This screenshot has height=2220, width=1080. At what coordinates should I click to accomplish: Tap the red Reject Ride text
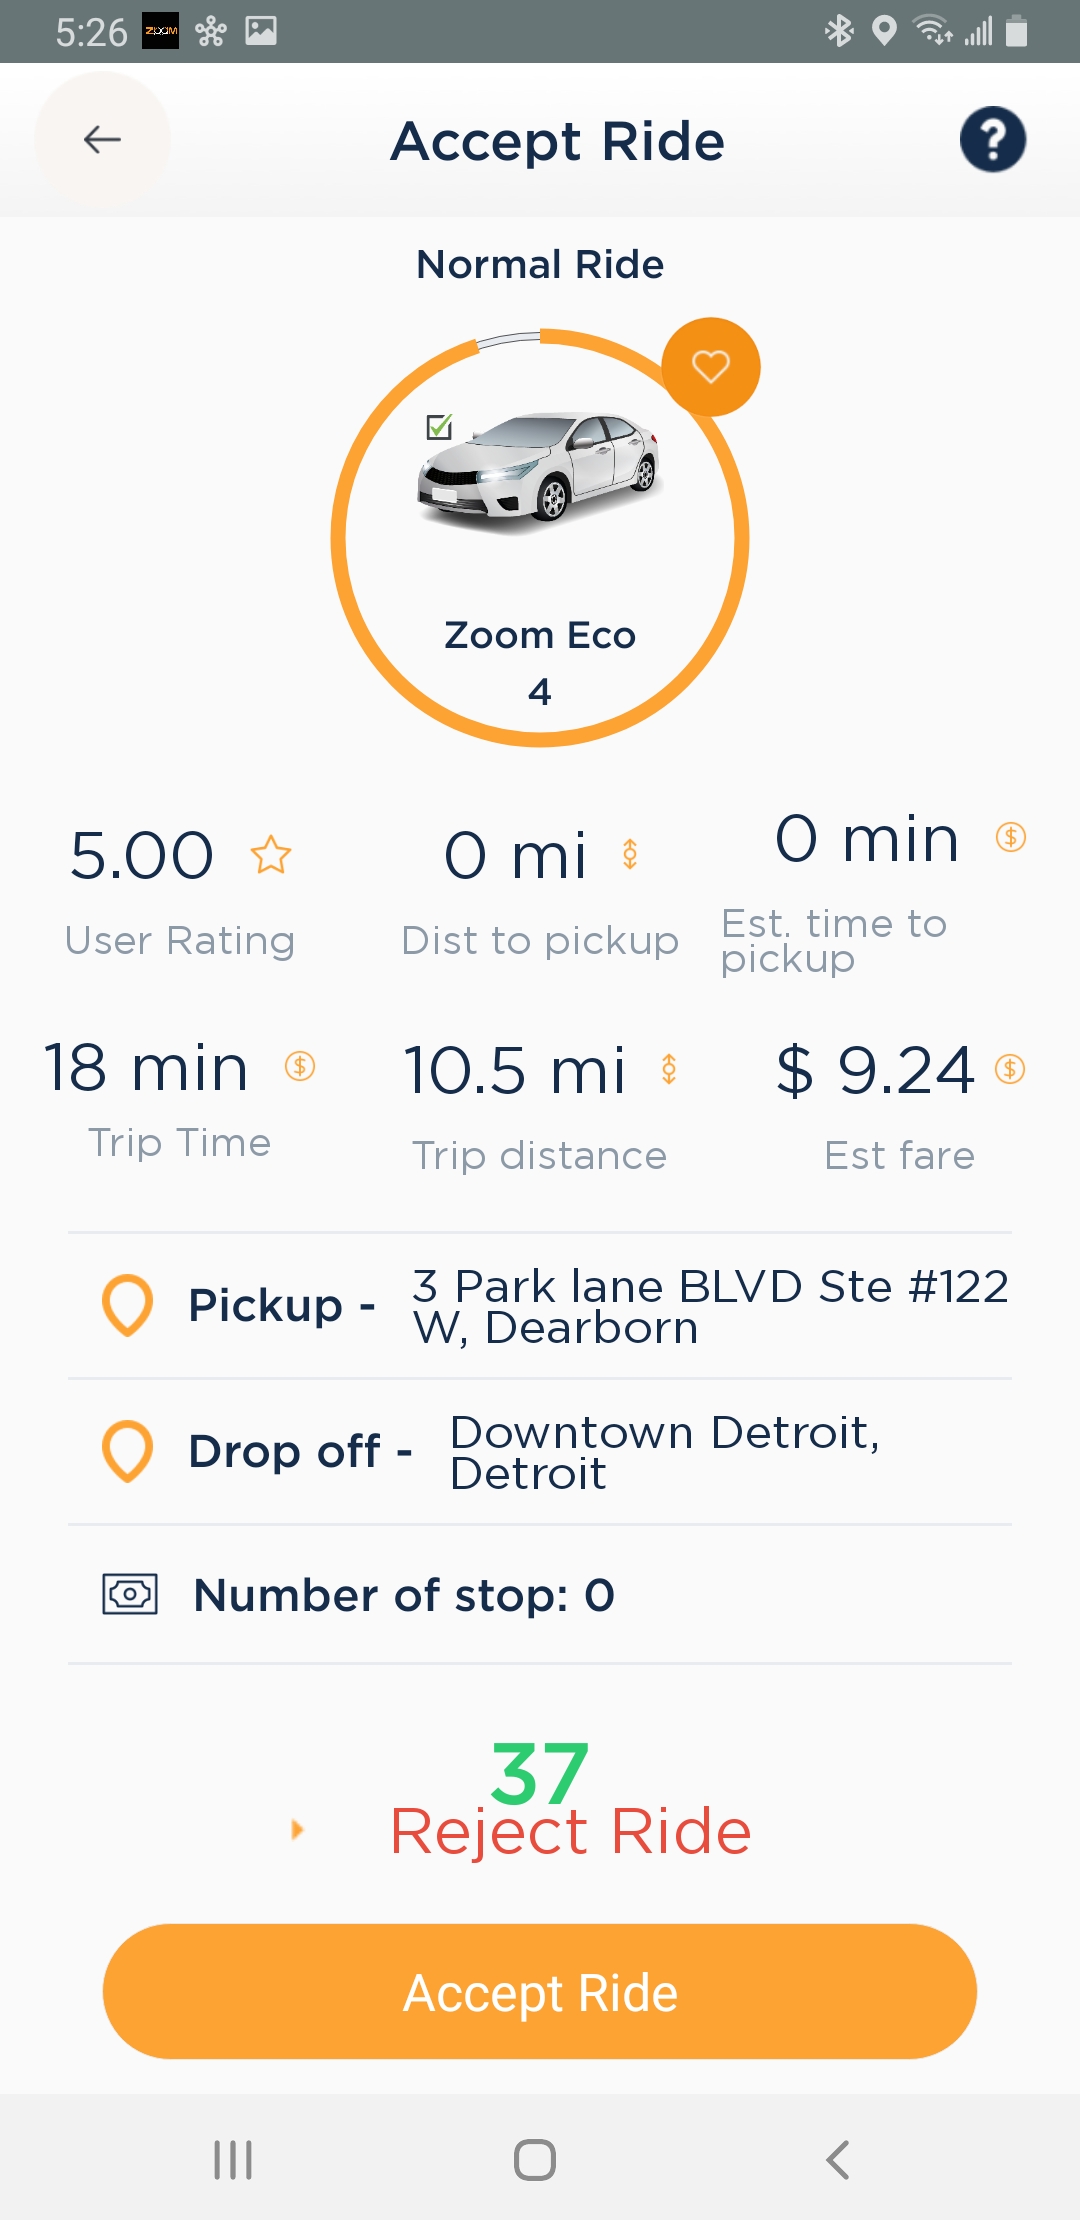pyautogui.click(x=571, y=1832)
